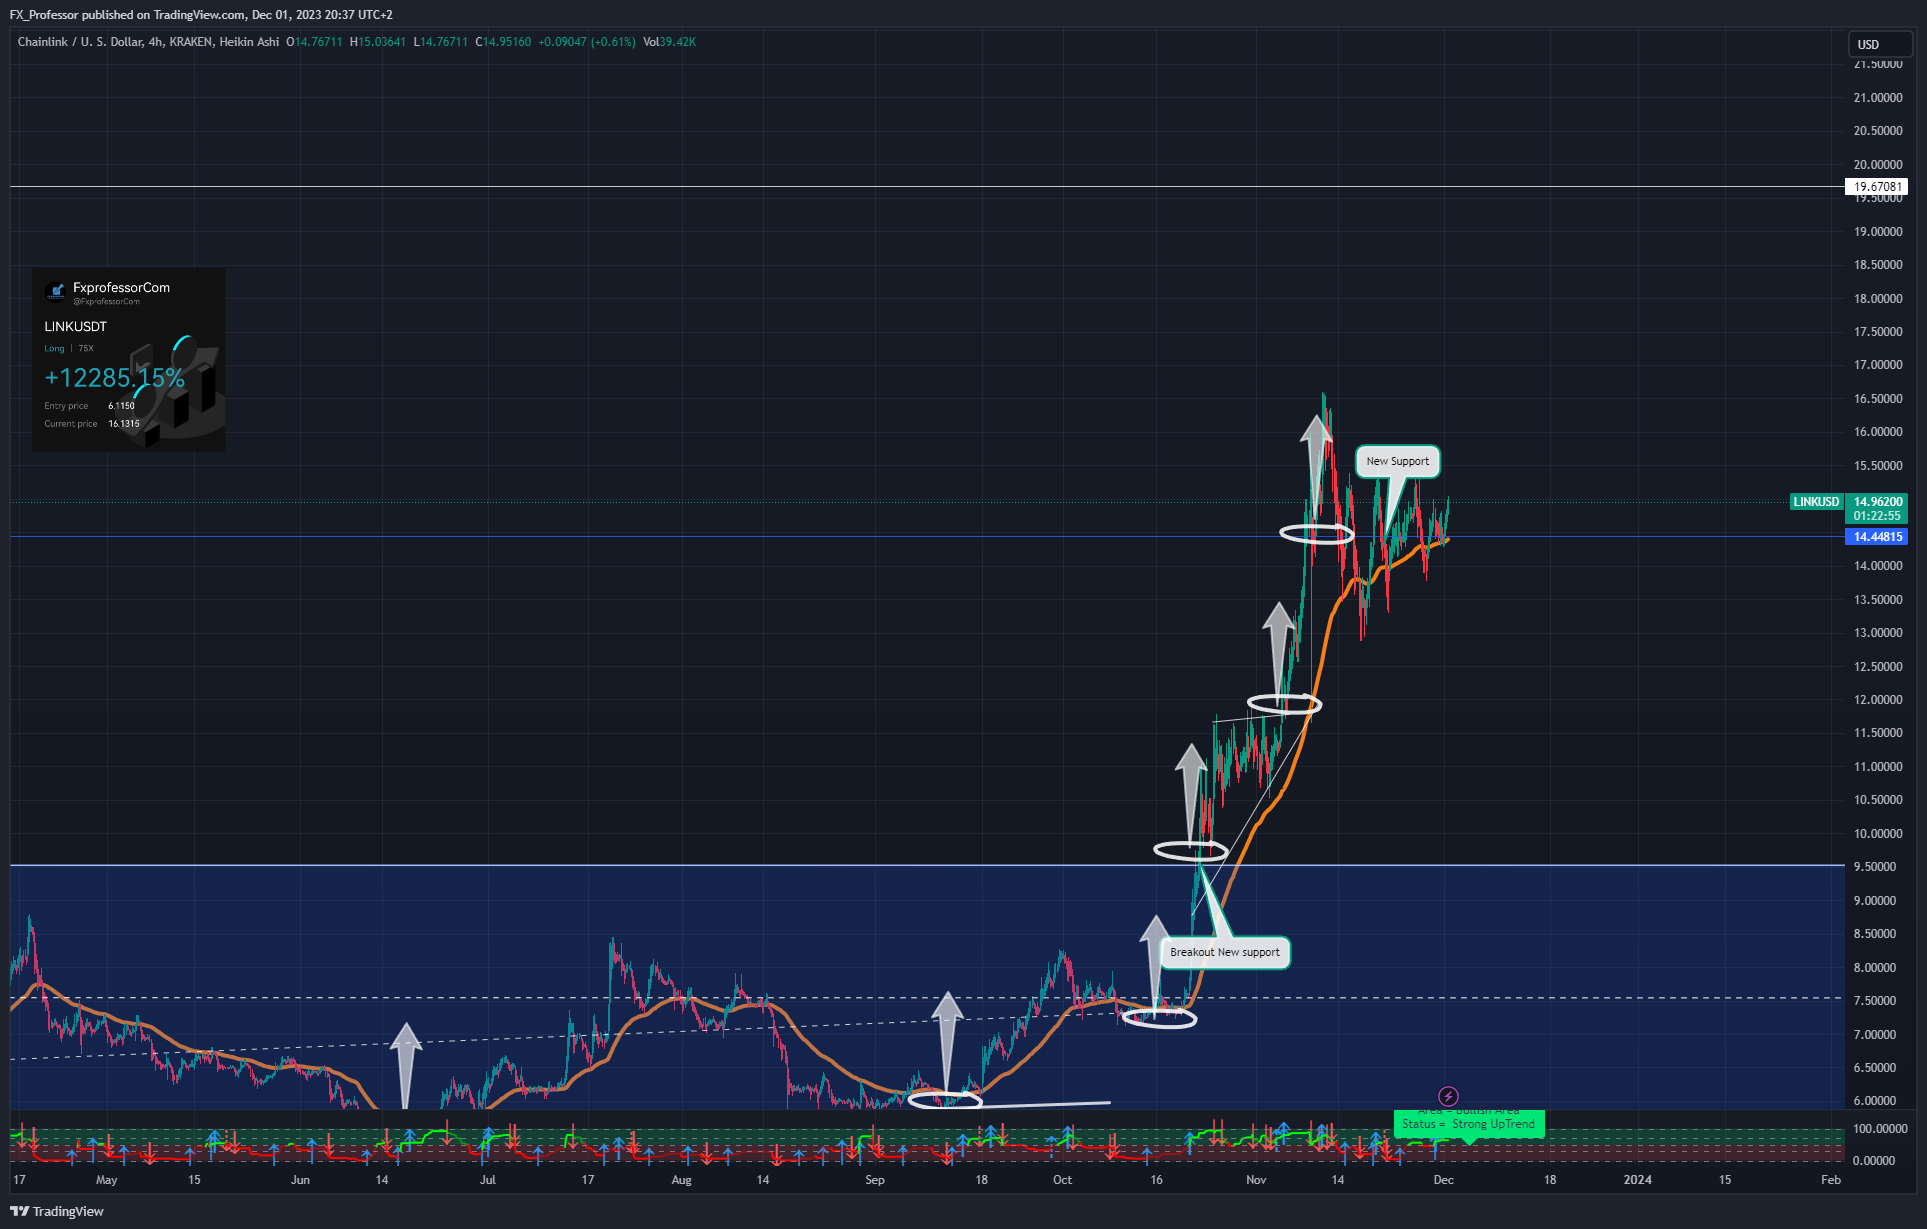Click the 14.96200 current price label
Image resolution: width=1927 pixels, height=1229 pixels.
click(1877, 502)
